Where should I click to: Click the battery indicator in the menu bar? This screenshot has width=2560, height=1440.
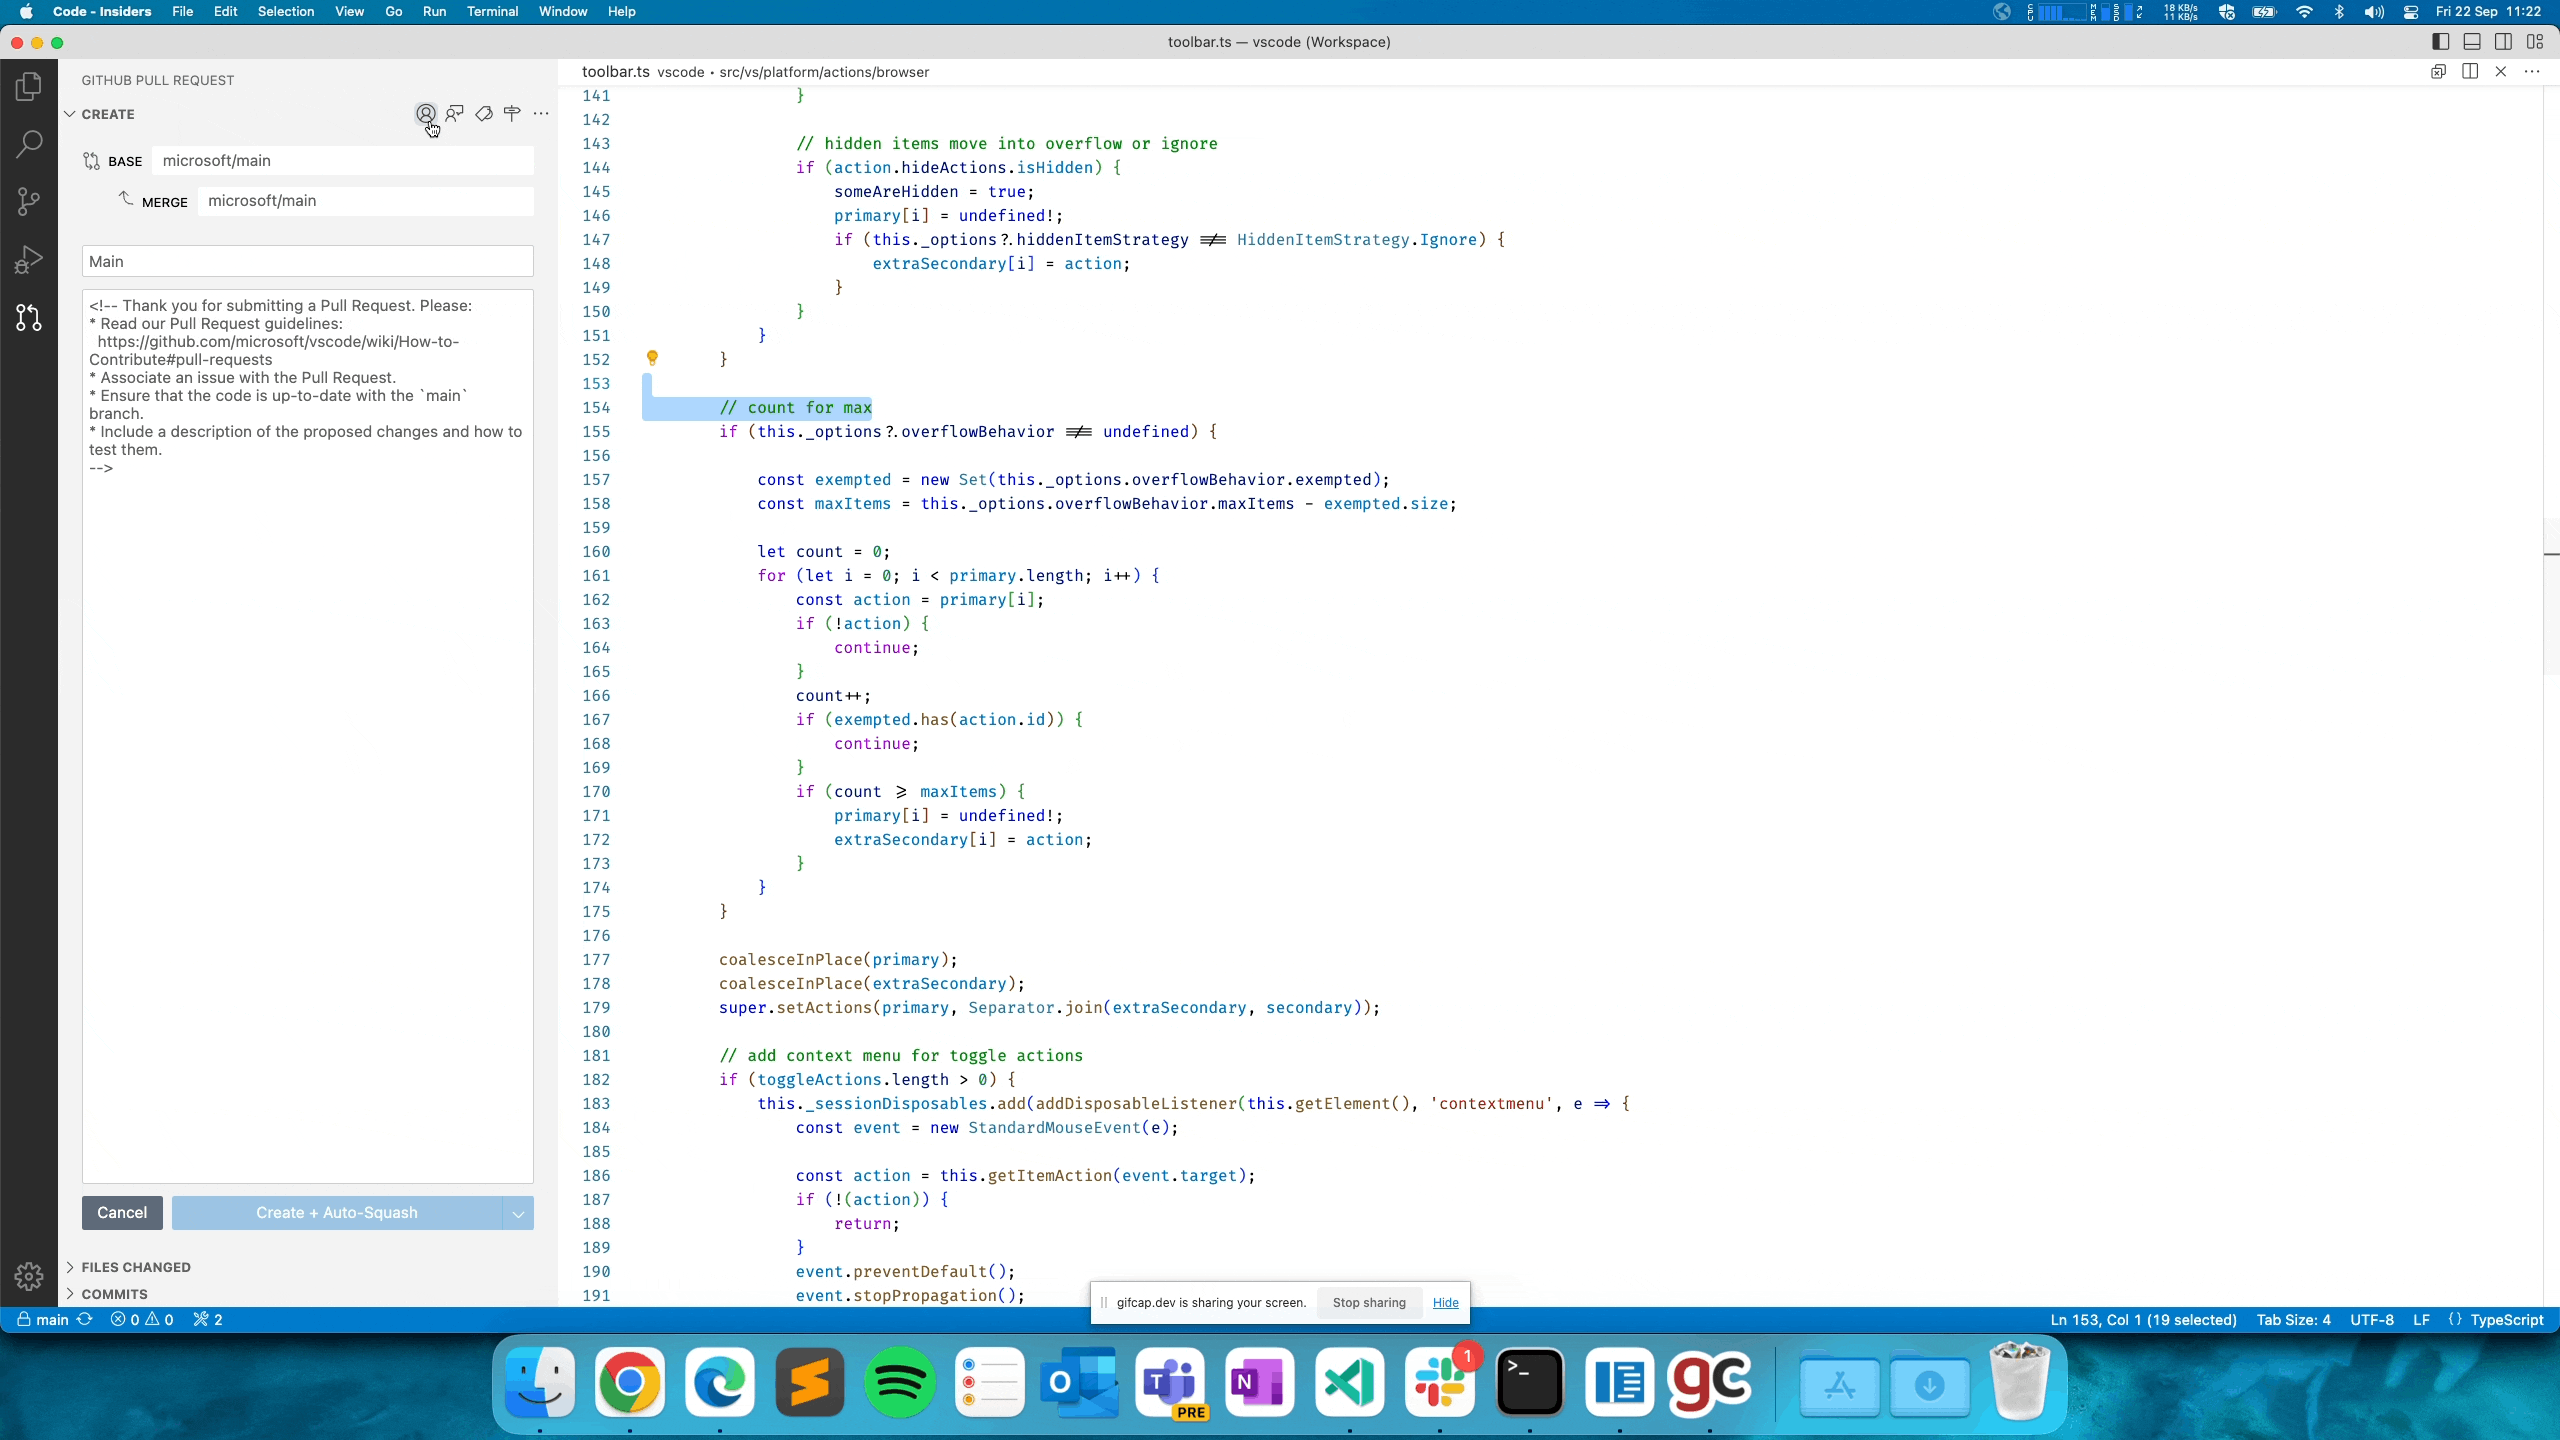[2264, 12]
